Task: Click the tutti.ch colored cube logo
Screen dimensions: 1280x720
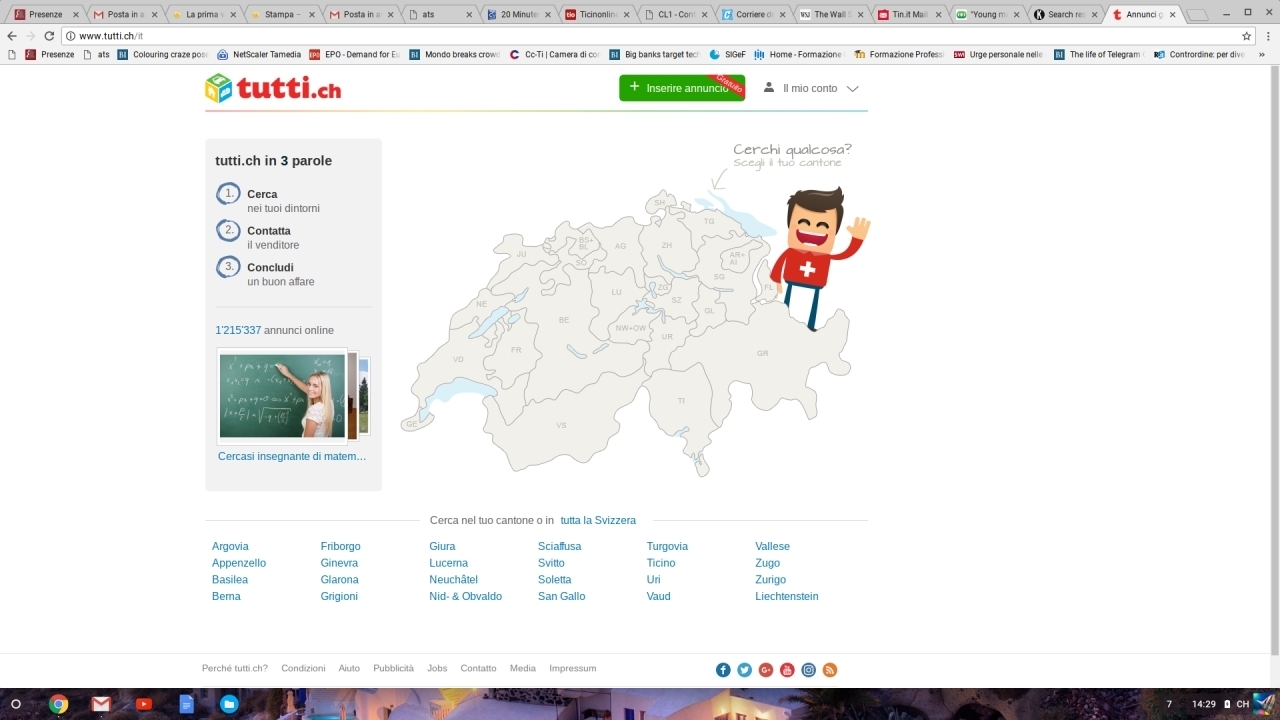Action: pos(219,88)
